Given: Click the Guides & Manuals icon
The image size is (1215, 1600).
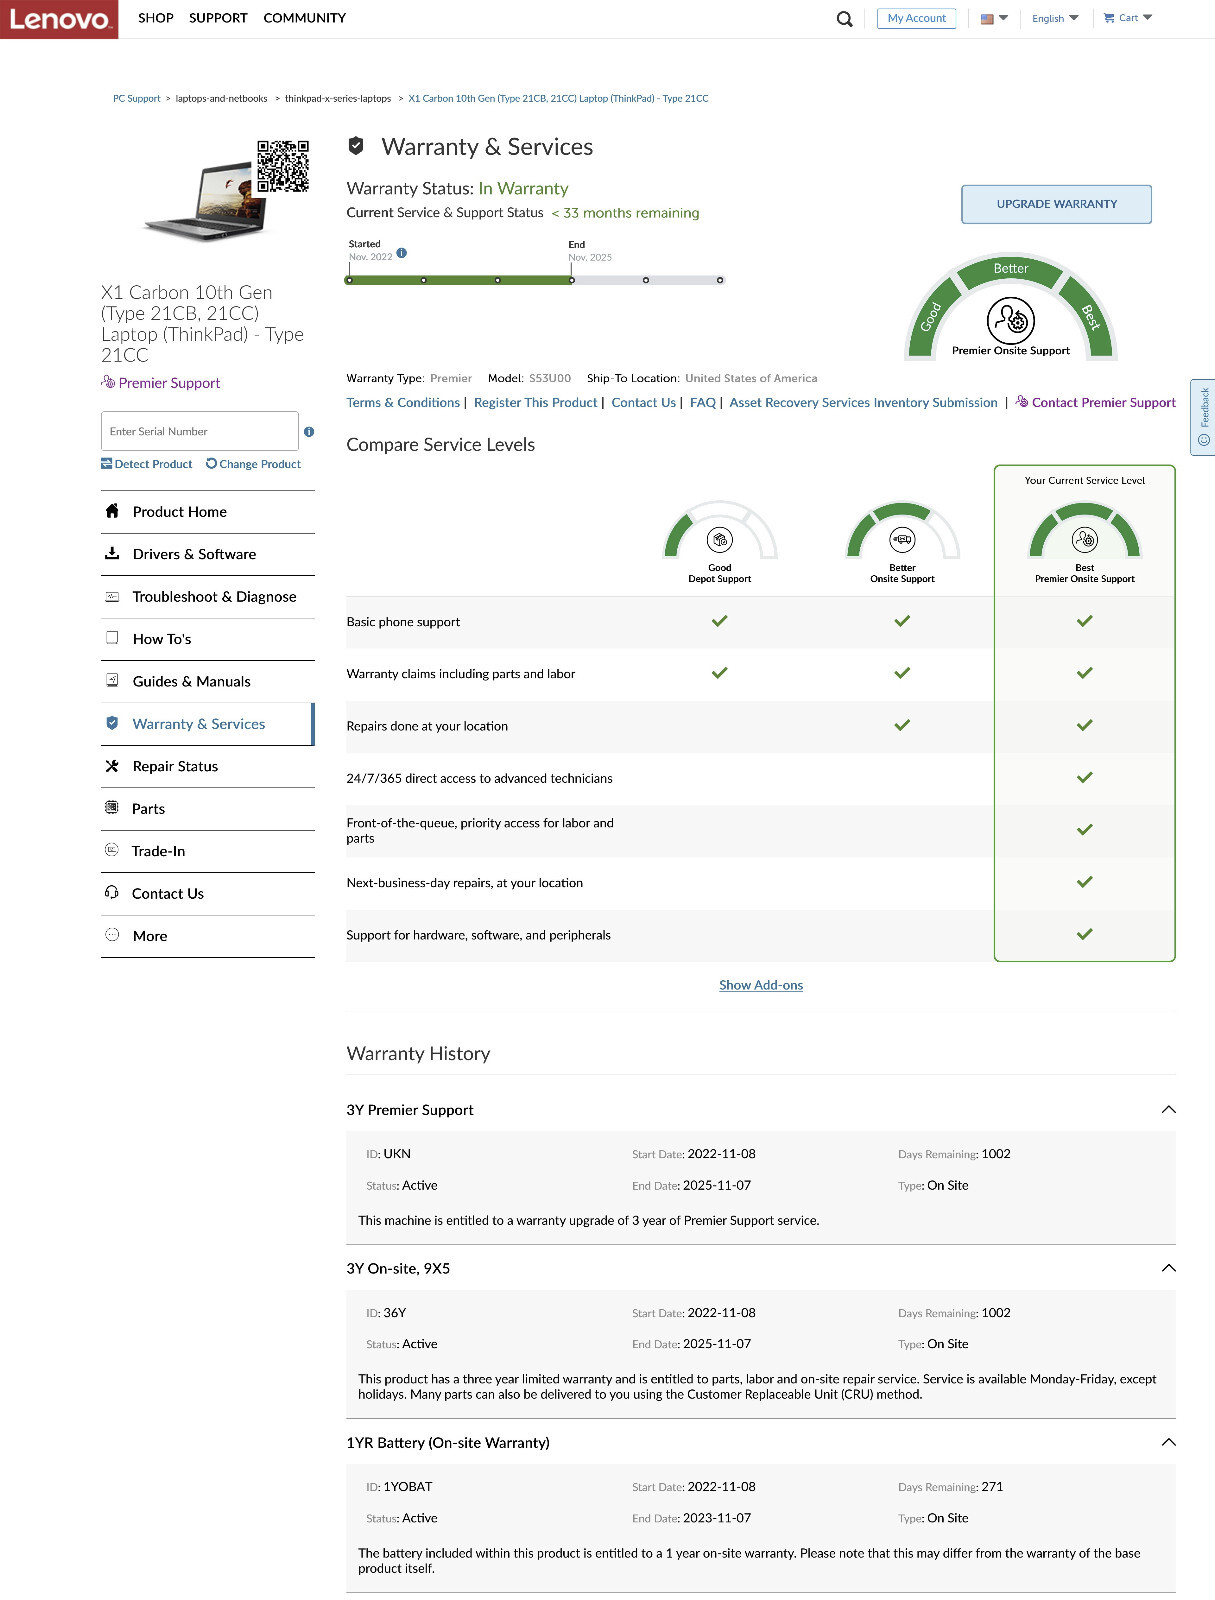Looking at the screenshot, I should pyautogui.click(x=112, y=681).
